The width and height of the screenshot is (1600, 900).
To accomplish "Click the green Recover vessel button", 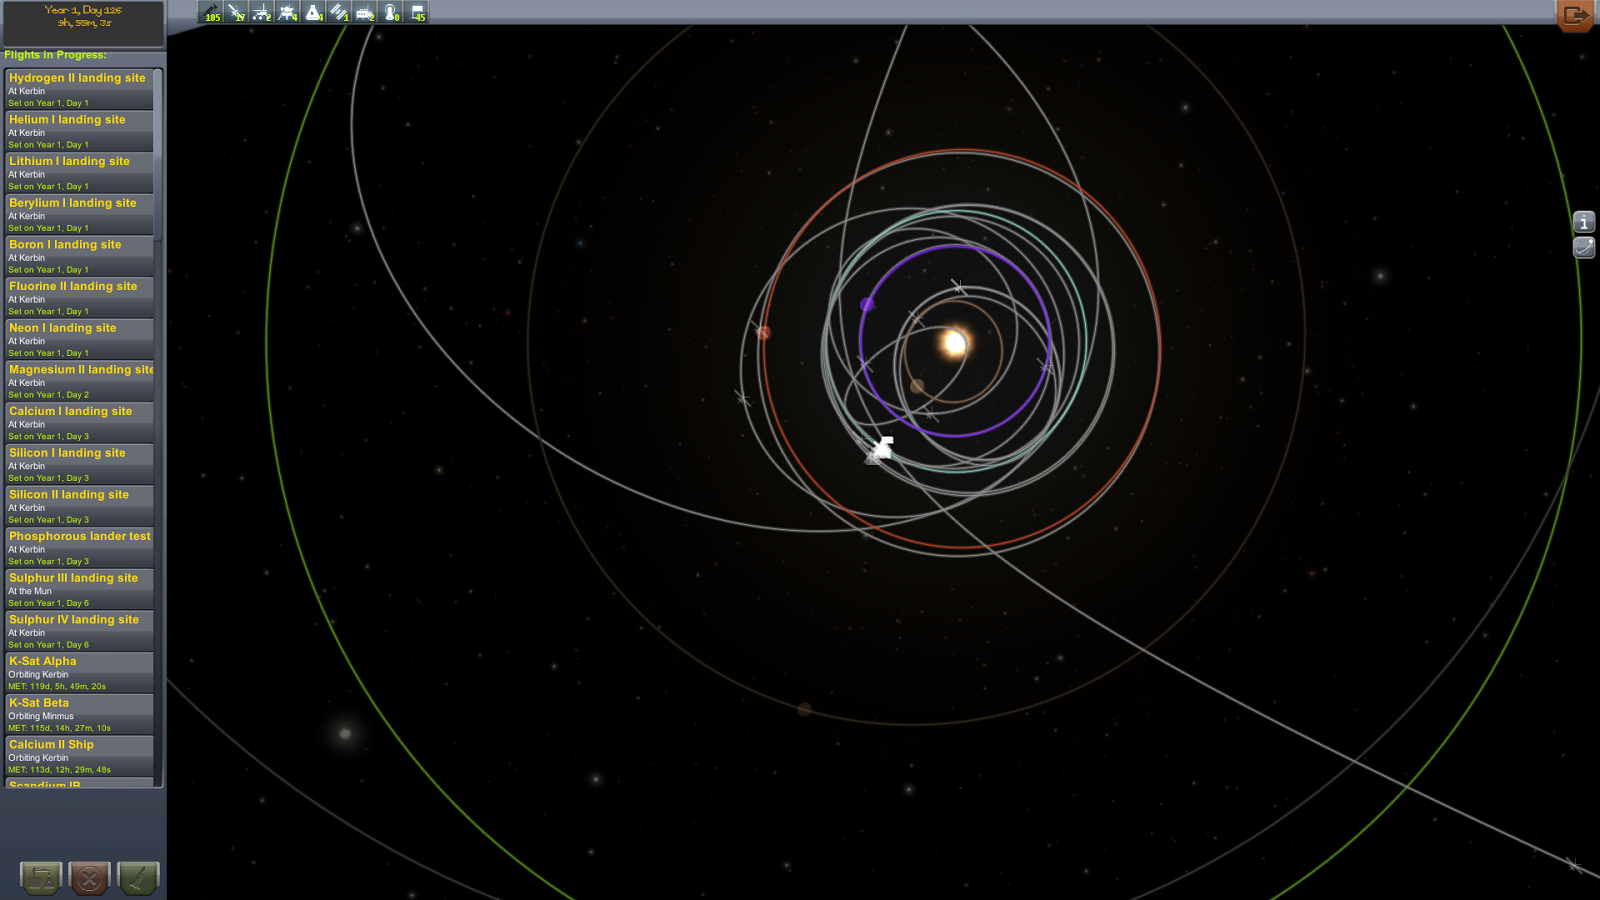I will tap(41, 878).
